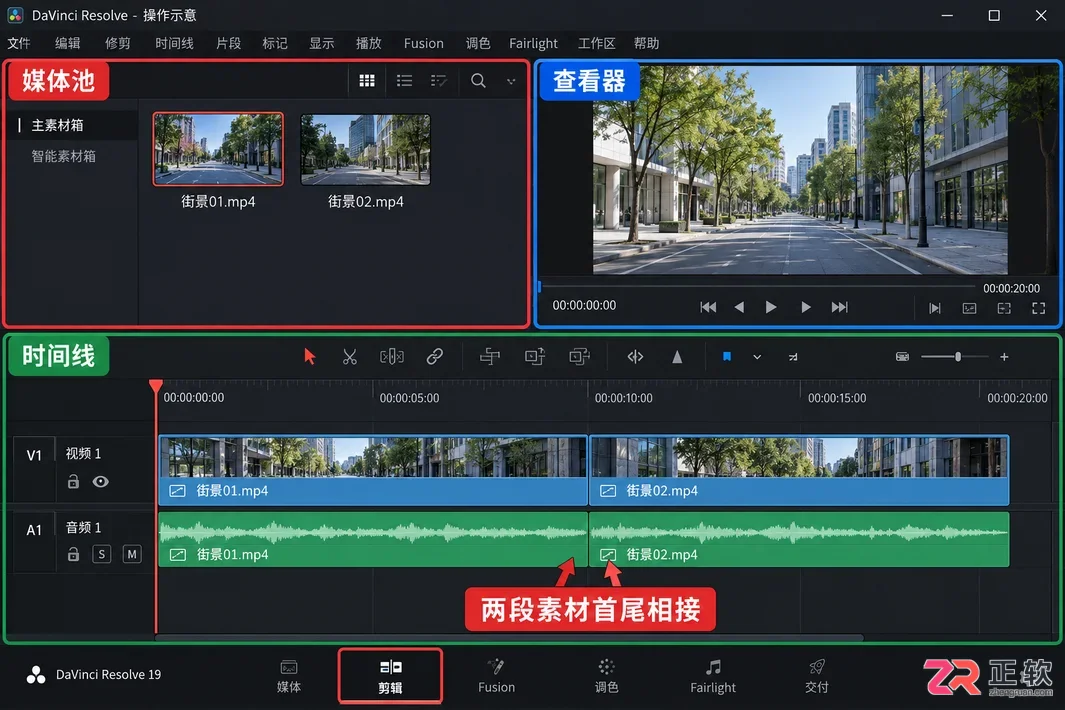
Task: Open the 播放 menu
Action: point(368,43)
